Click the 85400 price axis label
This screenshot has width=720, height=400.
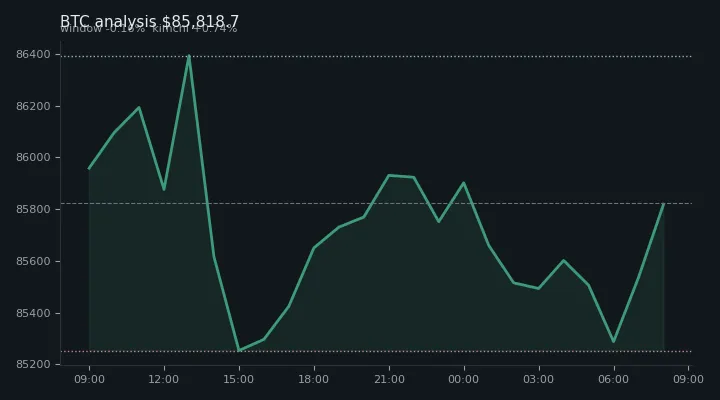click(x=33, y=313)
